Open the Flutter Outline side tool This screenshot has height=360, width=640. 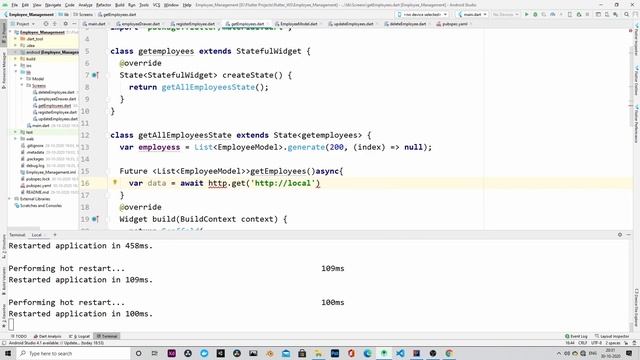[x=636, y=81]
